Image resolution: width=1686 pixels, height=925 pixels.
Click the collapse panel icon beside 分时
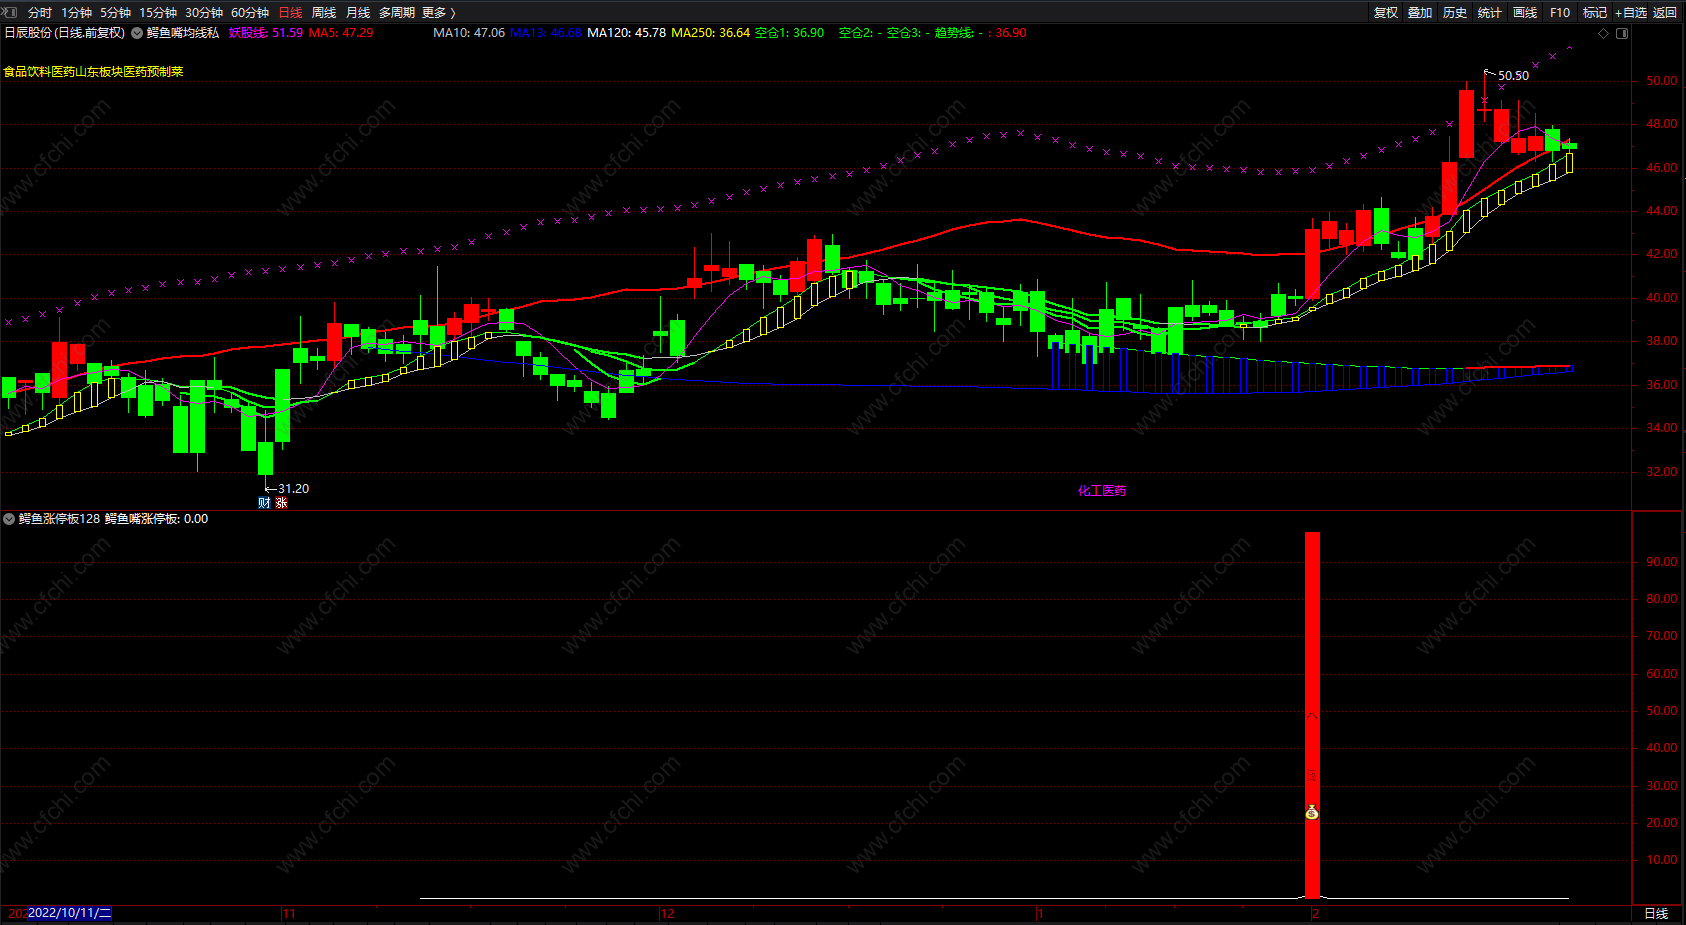(9, 12)
